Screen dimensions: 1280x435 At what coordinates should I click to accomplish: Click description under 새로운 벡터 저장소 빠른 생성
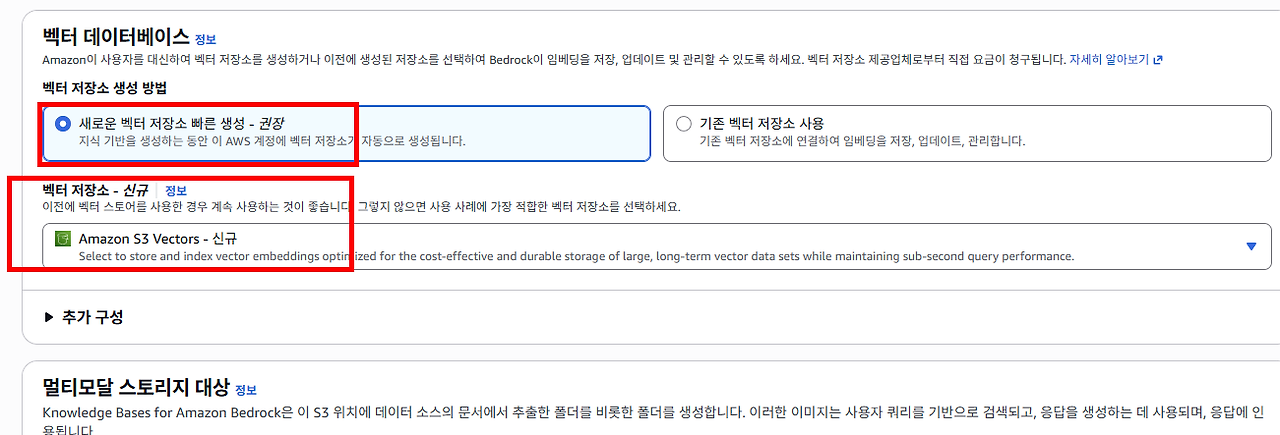point(272,142)
